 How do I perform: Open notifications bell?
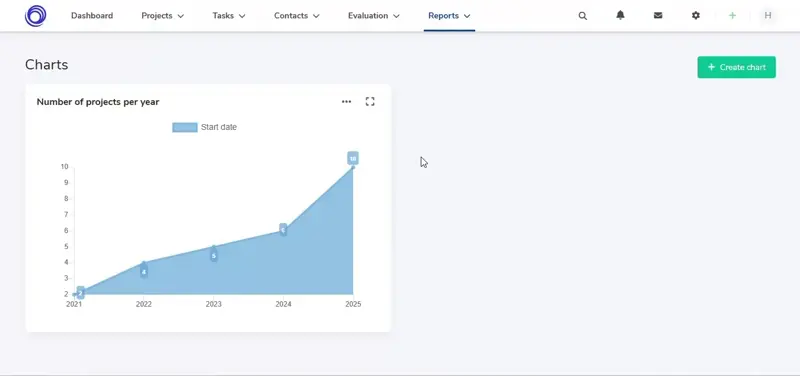click(620, 15)
